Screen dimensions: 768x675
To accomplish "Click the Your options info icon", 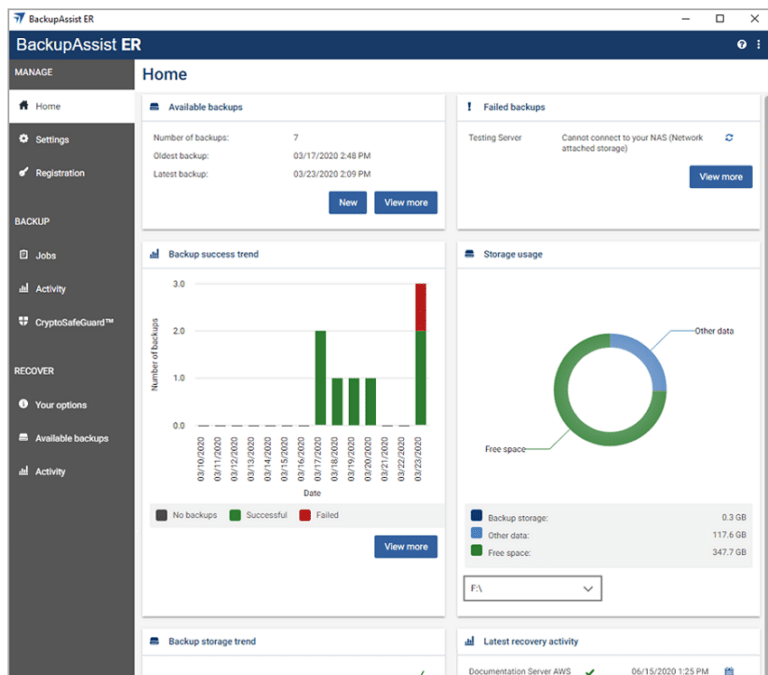I will (x=23, y=404).
